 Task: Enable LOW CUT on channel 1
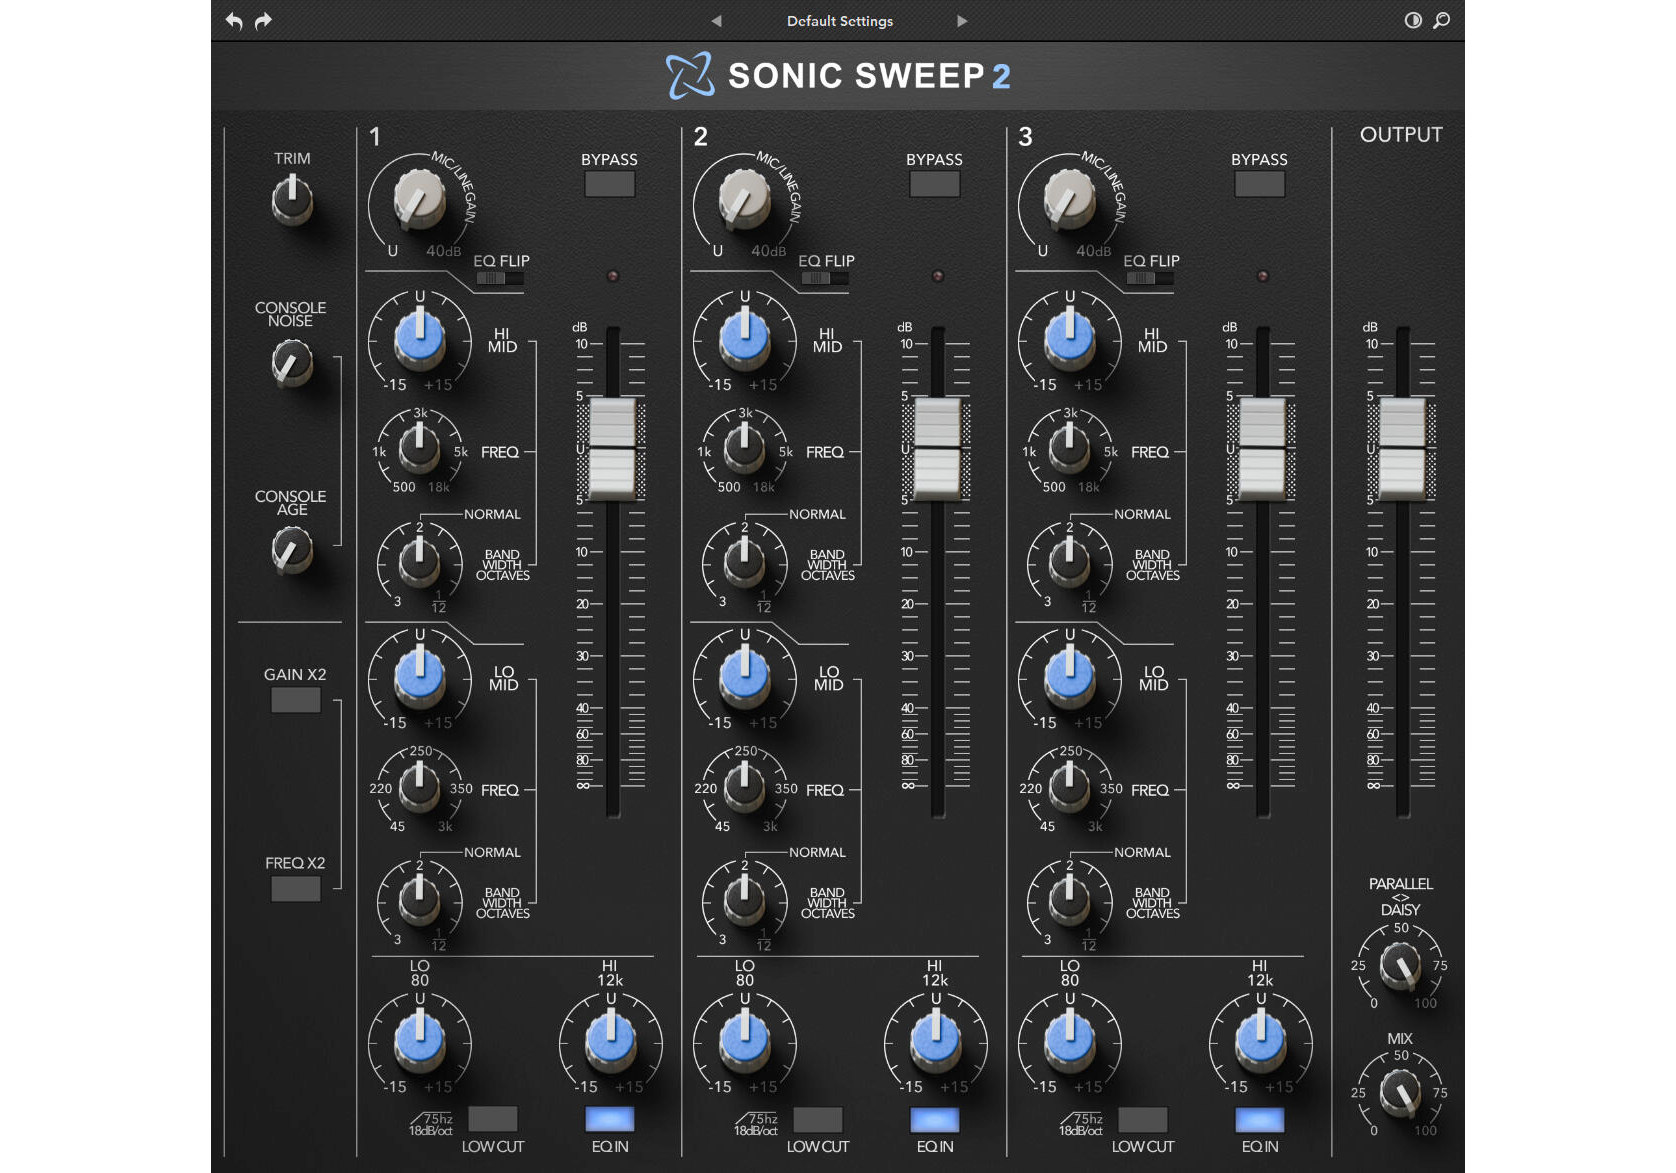493,1119
